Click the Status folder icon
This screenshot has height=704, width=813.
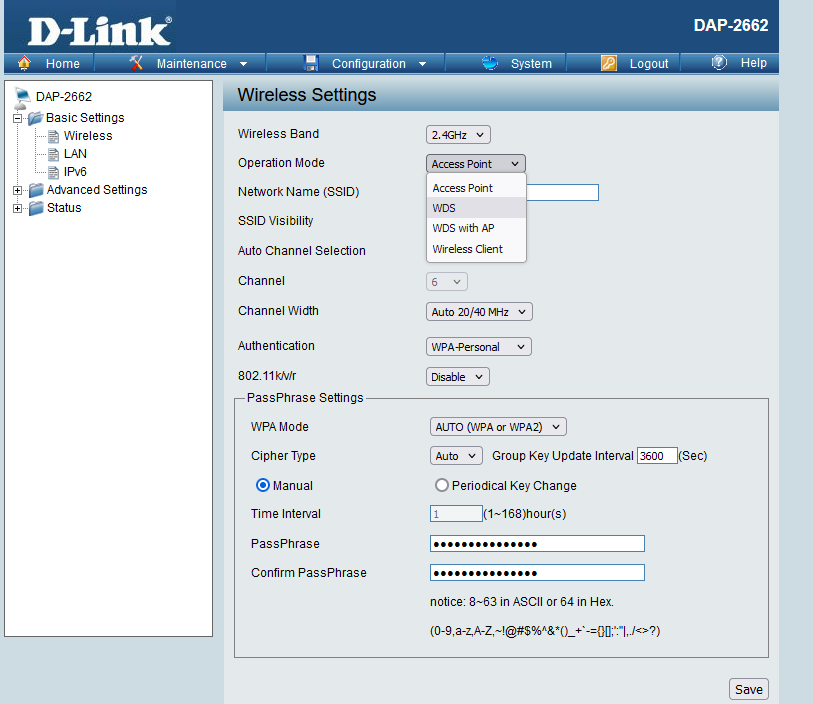(x=36, y=208)
